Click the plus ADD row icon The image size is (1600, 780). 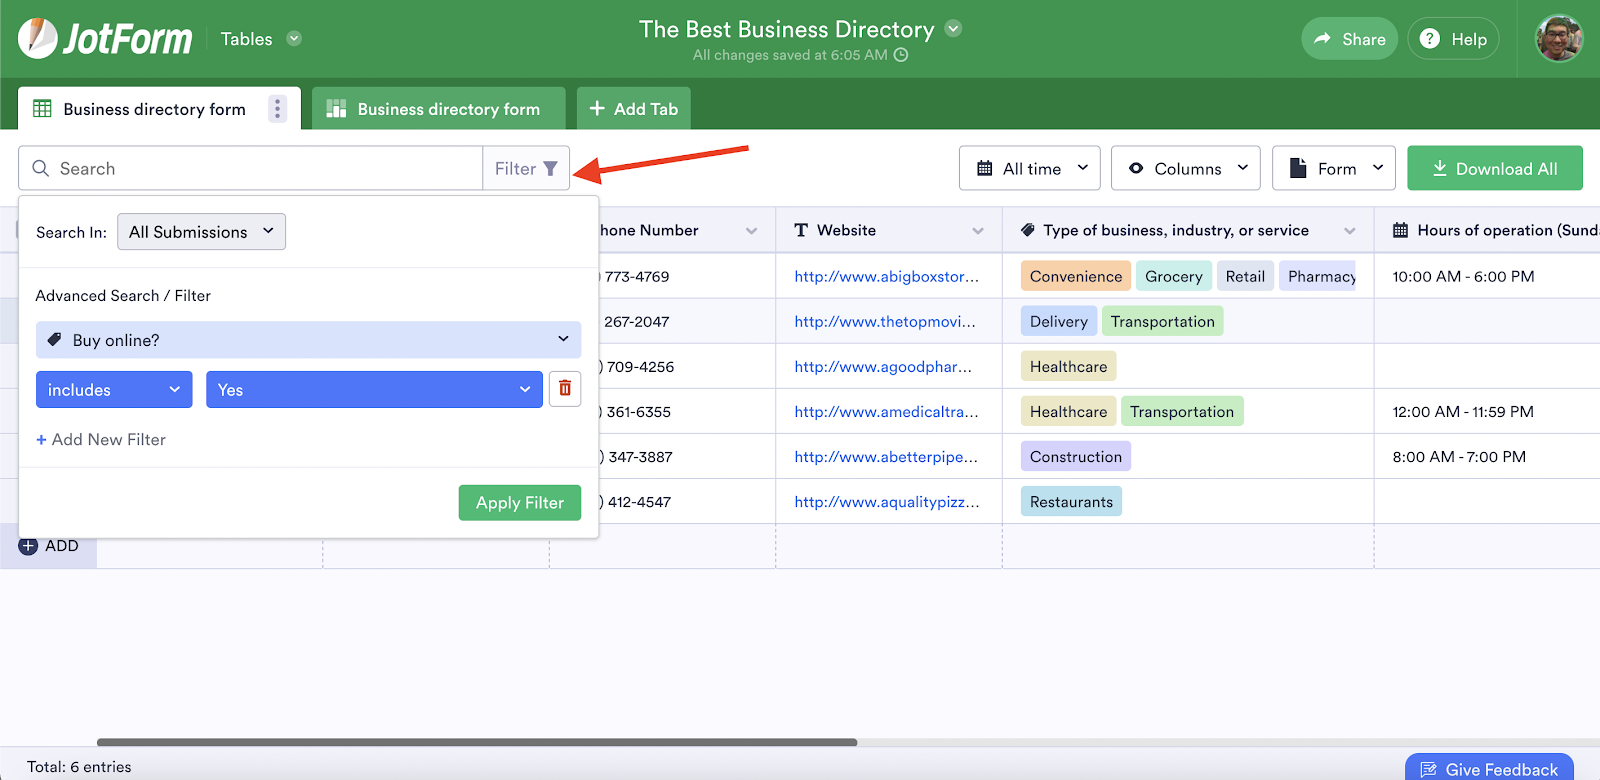pyautogui.click(x=29, y=546)
